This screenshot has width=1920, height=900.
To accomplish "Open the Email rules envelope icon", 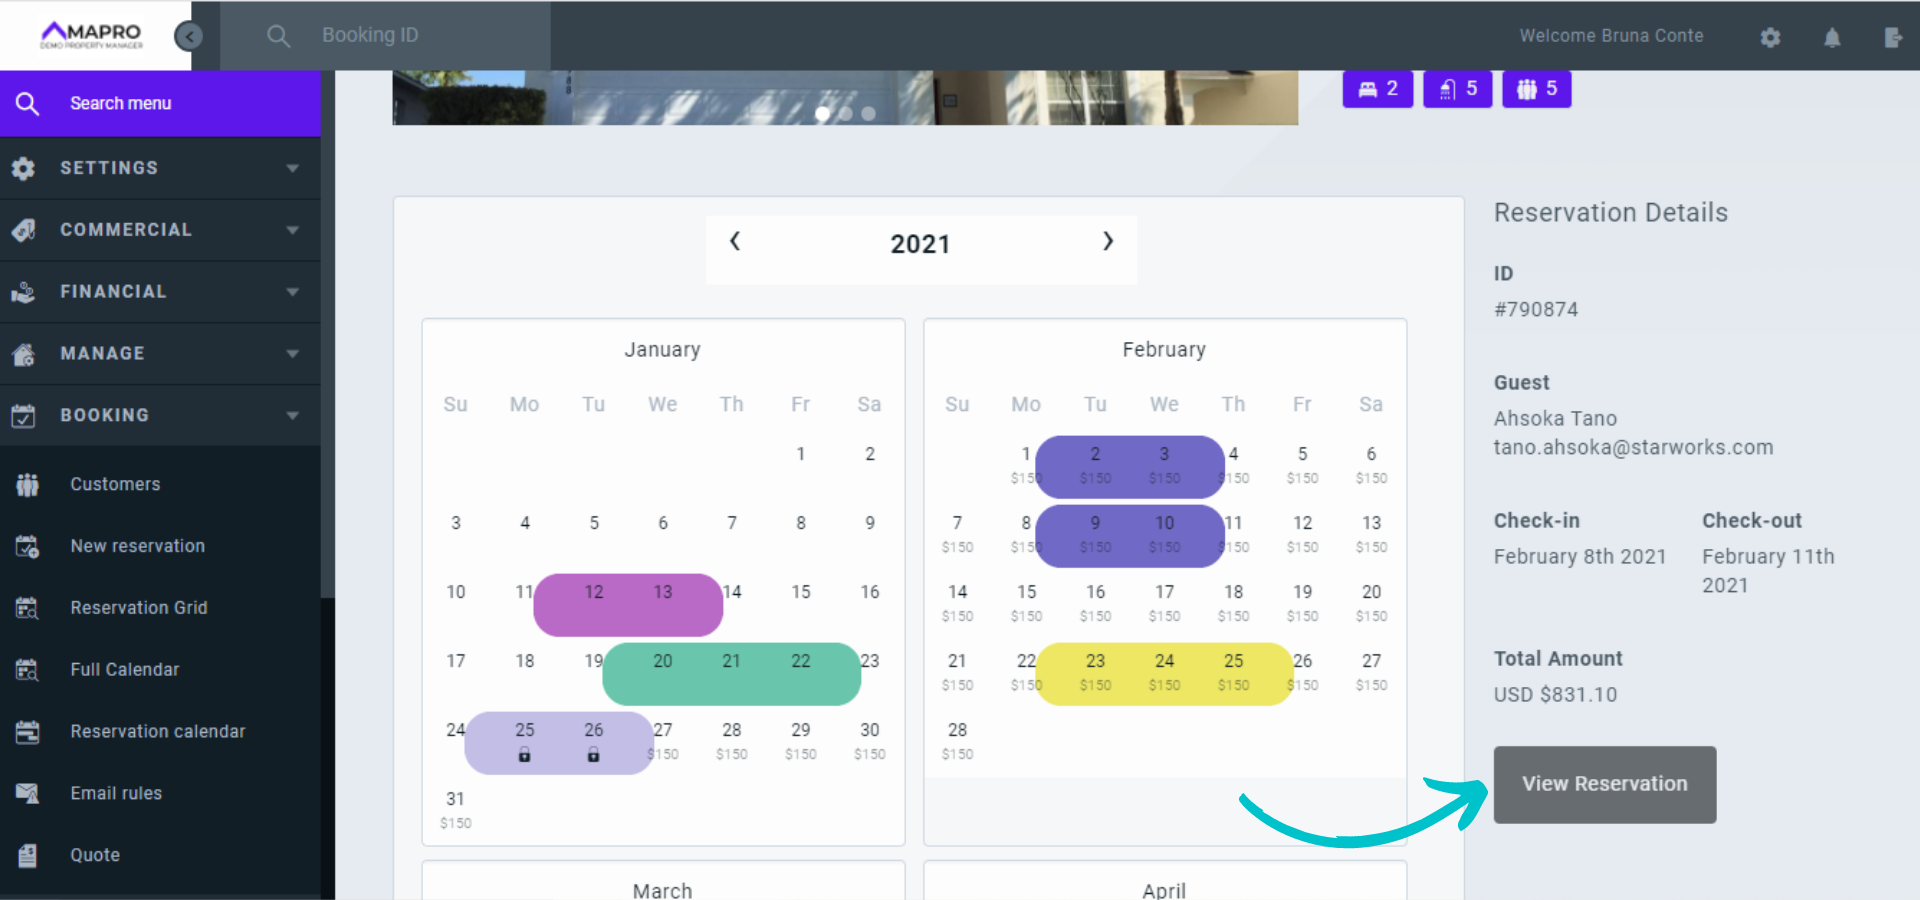I will point(27,792).
